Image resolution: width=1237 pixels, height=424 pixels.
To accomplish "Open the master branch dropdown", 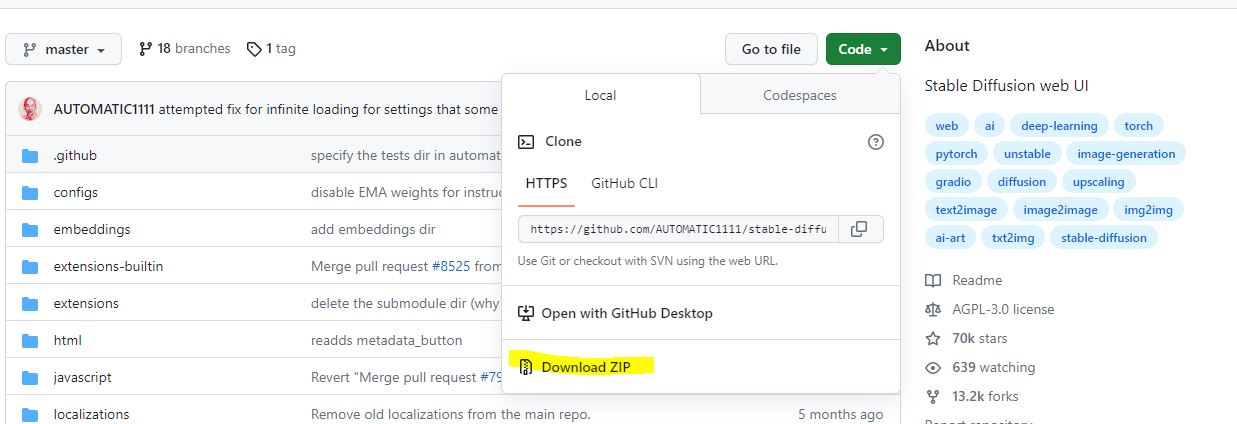I will pyautogui.click(x=63, y=49).
